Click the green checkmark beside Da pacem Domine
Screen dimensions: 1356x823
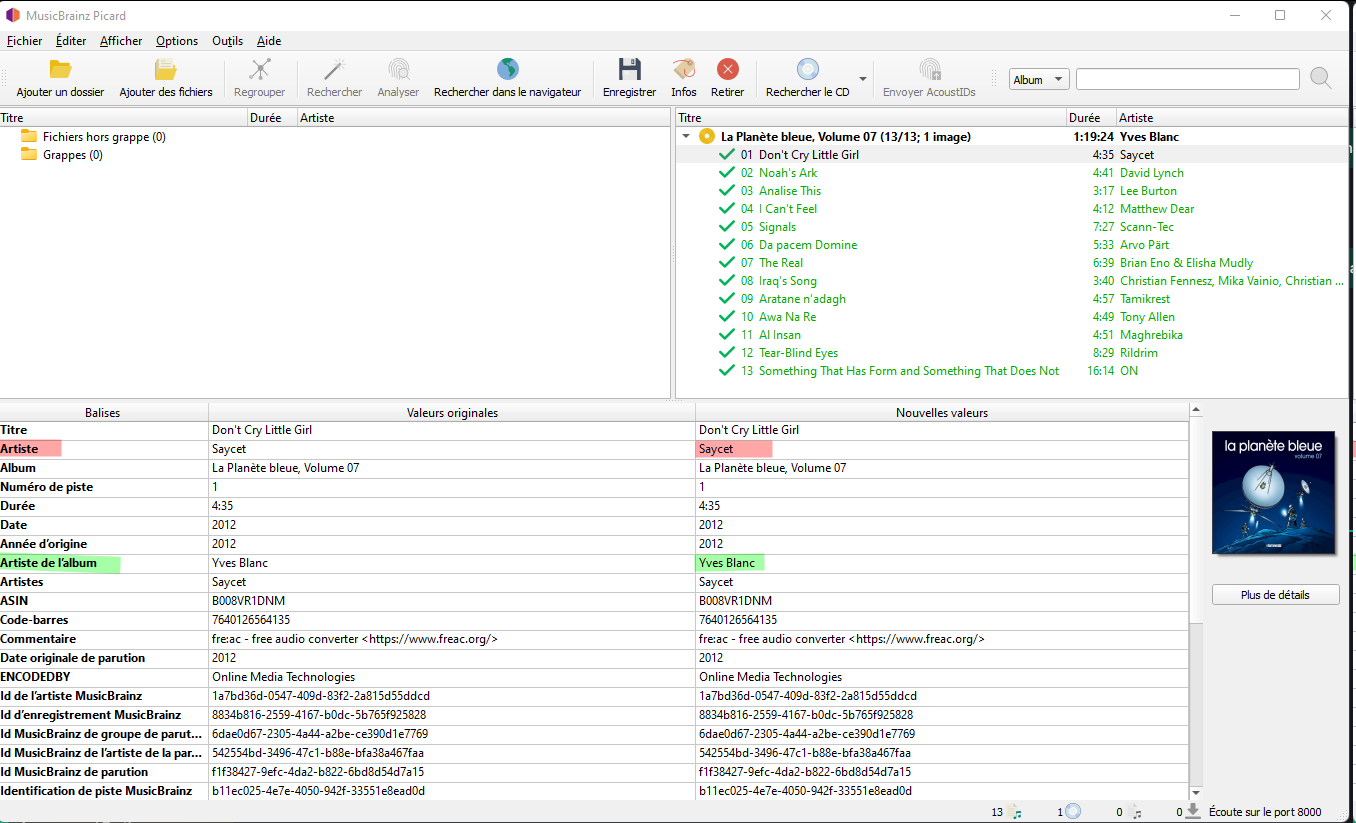point(727,245)
